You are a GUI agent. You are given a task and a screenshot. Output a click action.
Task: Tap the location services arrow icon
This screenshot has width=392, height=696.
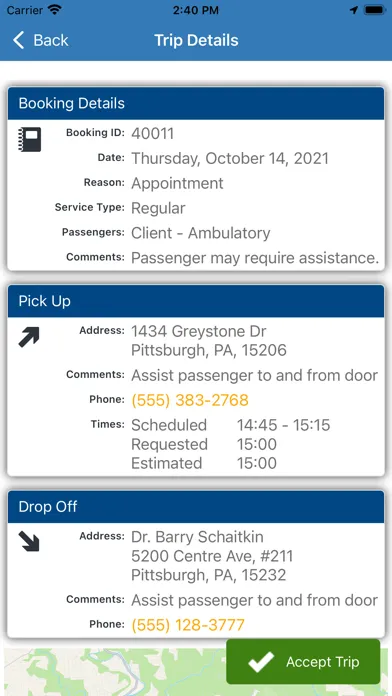pyautogui.click(x=354, y=10)
